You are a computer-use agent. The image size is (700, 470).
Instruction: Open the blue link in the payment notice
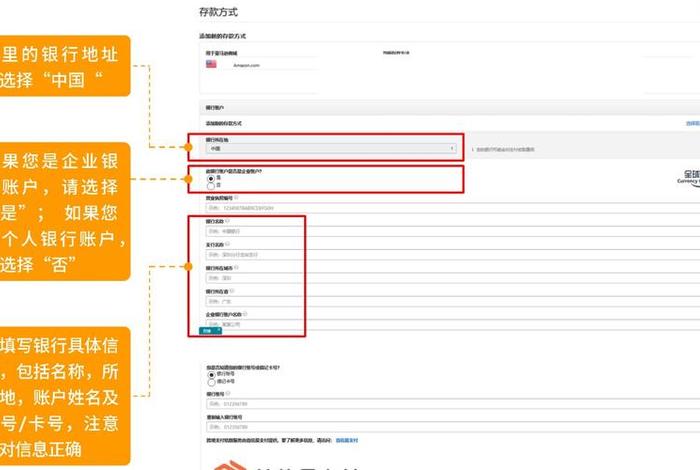coord(346,439)
